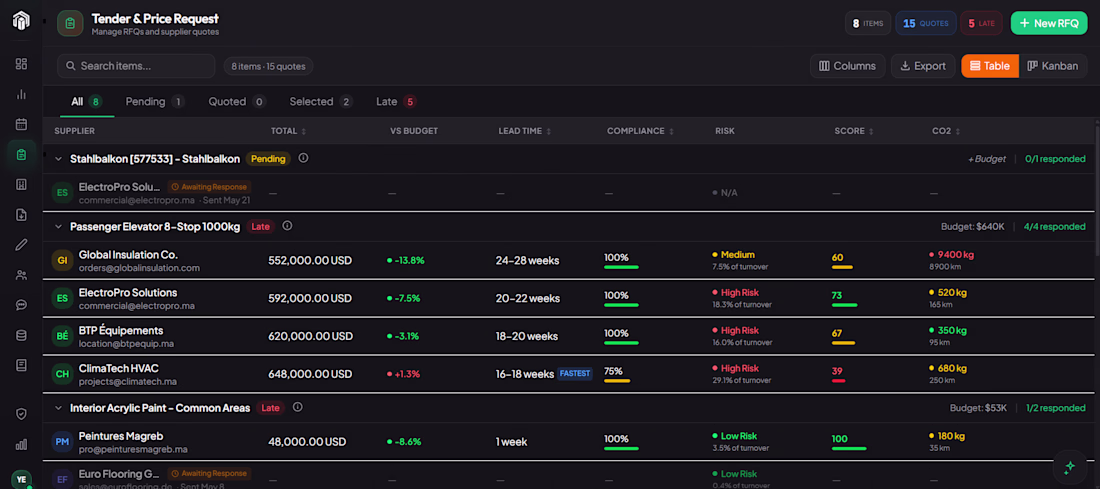
Task: Select the Quoted tab
Action: coord(236,102)
